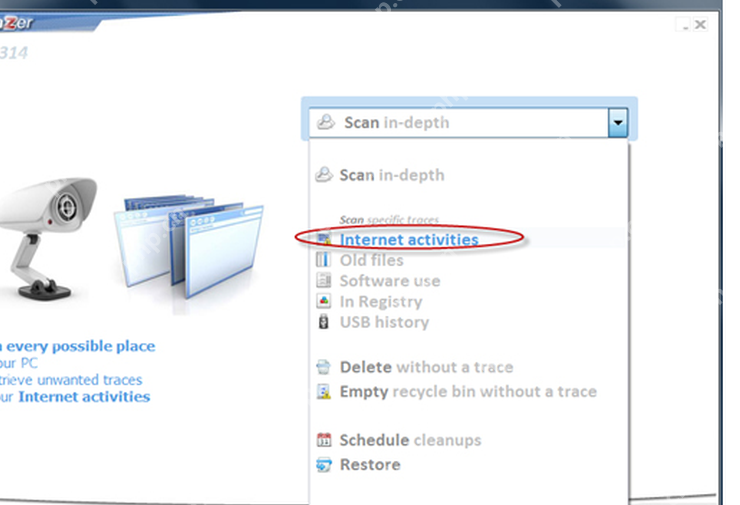The image size is (740, 505).
Task: Choose Software use scan option
Action: (x=390, y=281)
